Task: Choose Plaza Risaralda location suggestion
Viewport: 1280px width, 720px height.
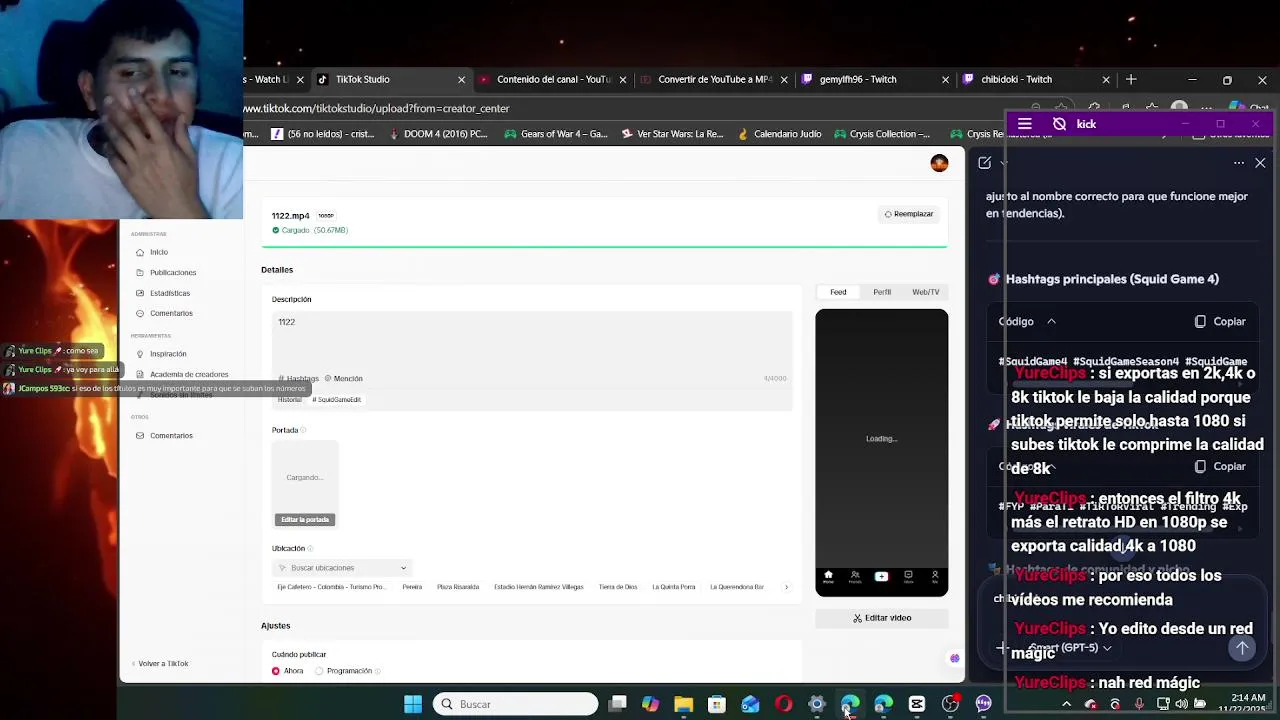Action: coord(458,587)
